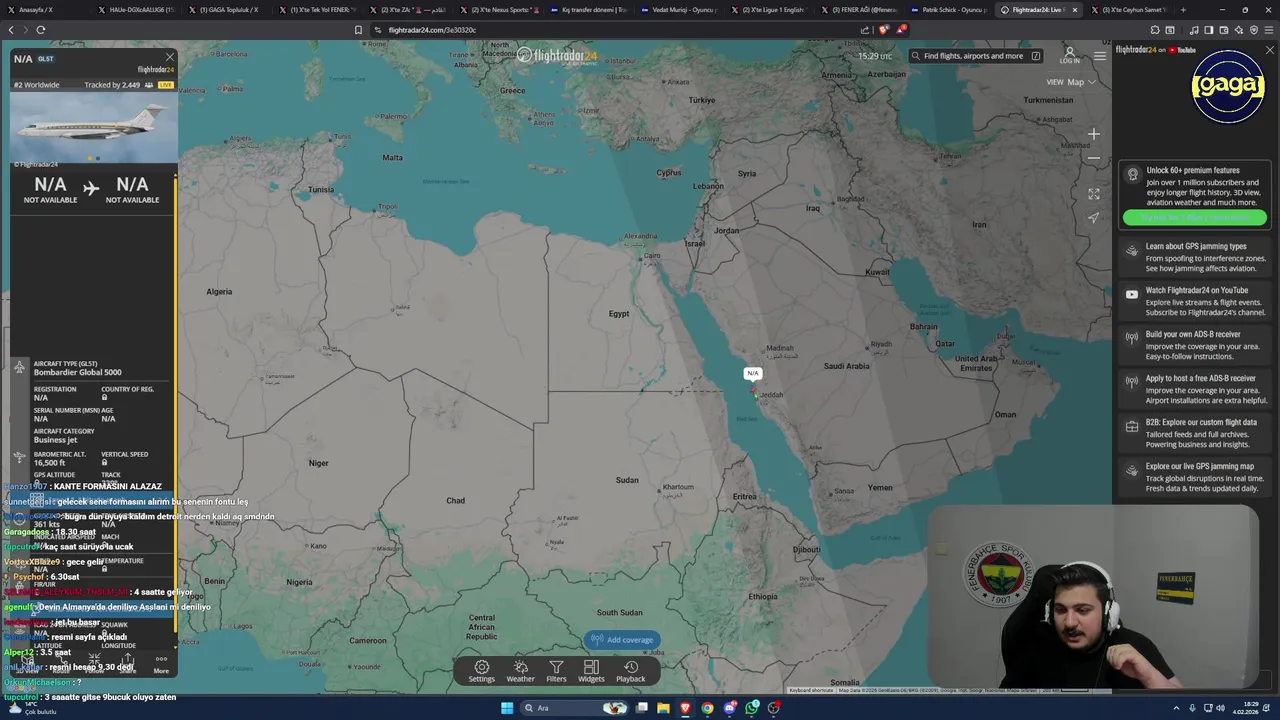Bookmark this page icon in address bar
Image resolution: width=1280 pixels, height=720 pixels.
pos(358,30)
